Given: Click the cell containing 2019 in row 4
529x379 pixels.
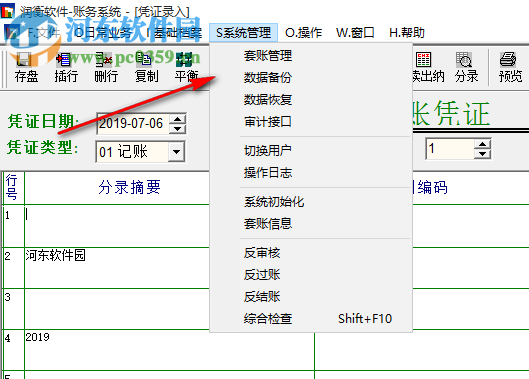Looking at the screenshot, I should (169, 350).
